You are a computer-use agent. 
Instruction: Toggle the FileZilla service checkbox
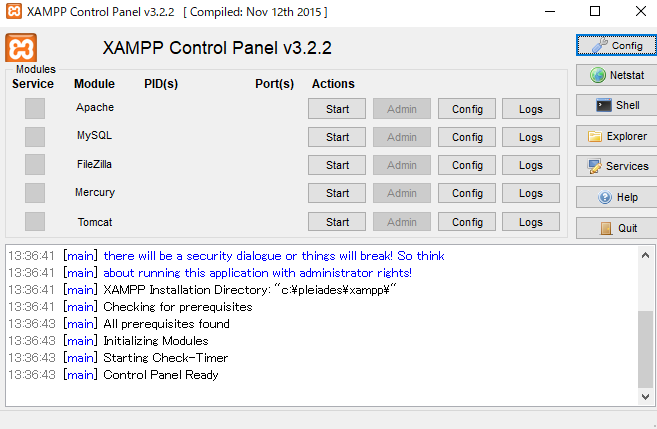35,165
